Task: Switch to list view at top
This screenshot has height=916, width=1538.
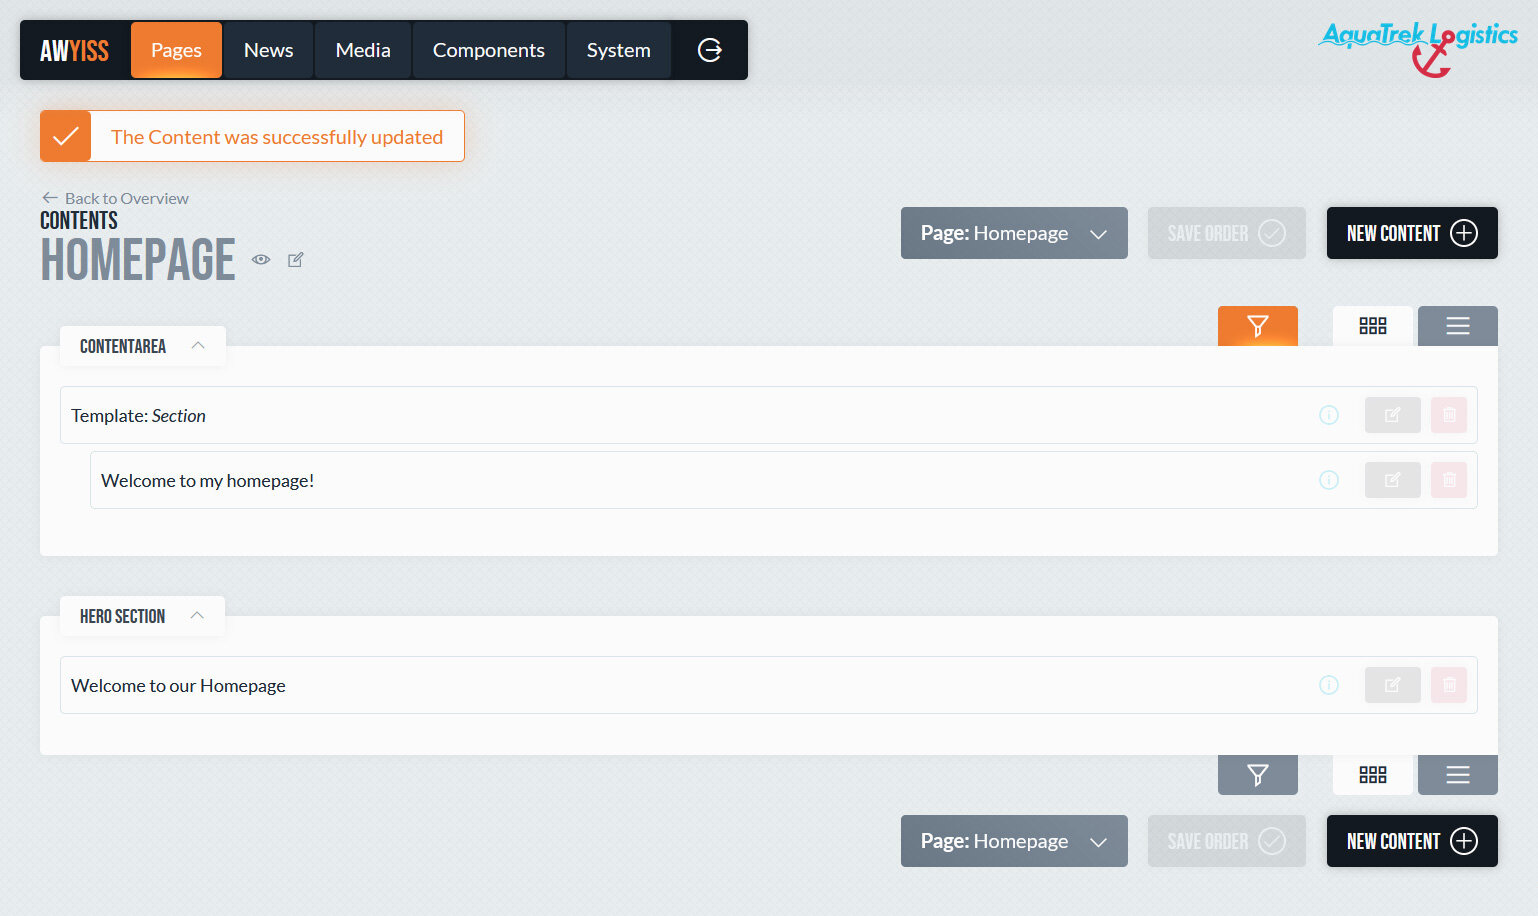Action: [x=1457, y=326]
